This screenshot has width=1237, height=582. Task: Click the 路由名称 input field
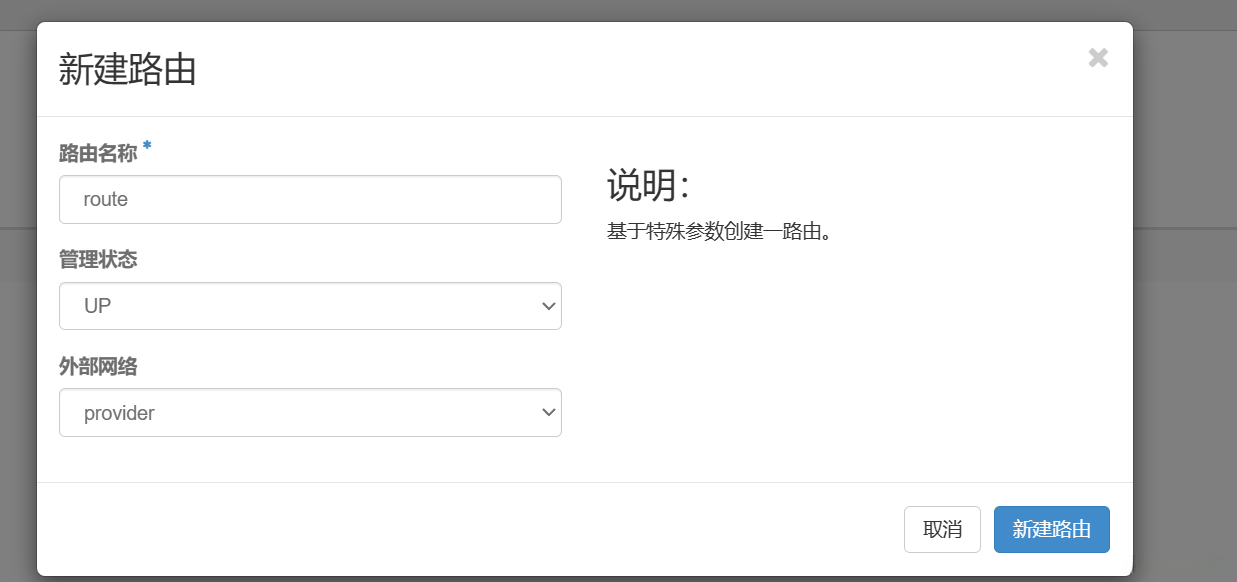click(310, 200)
